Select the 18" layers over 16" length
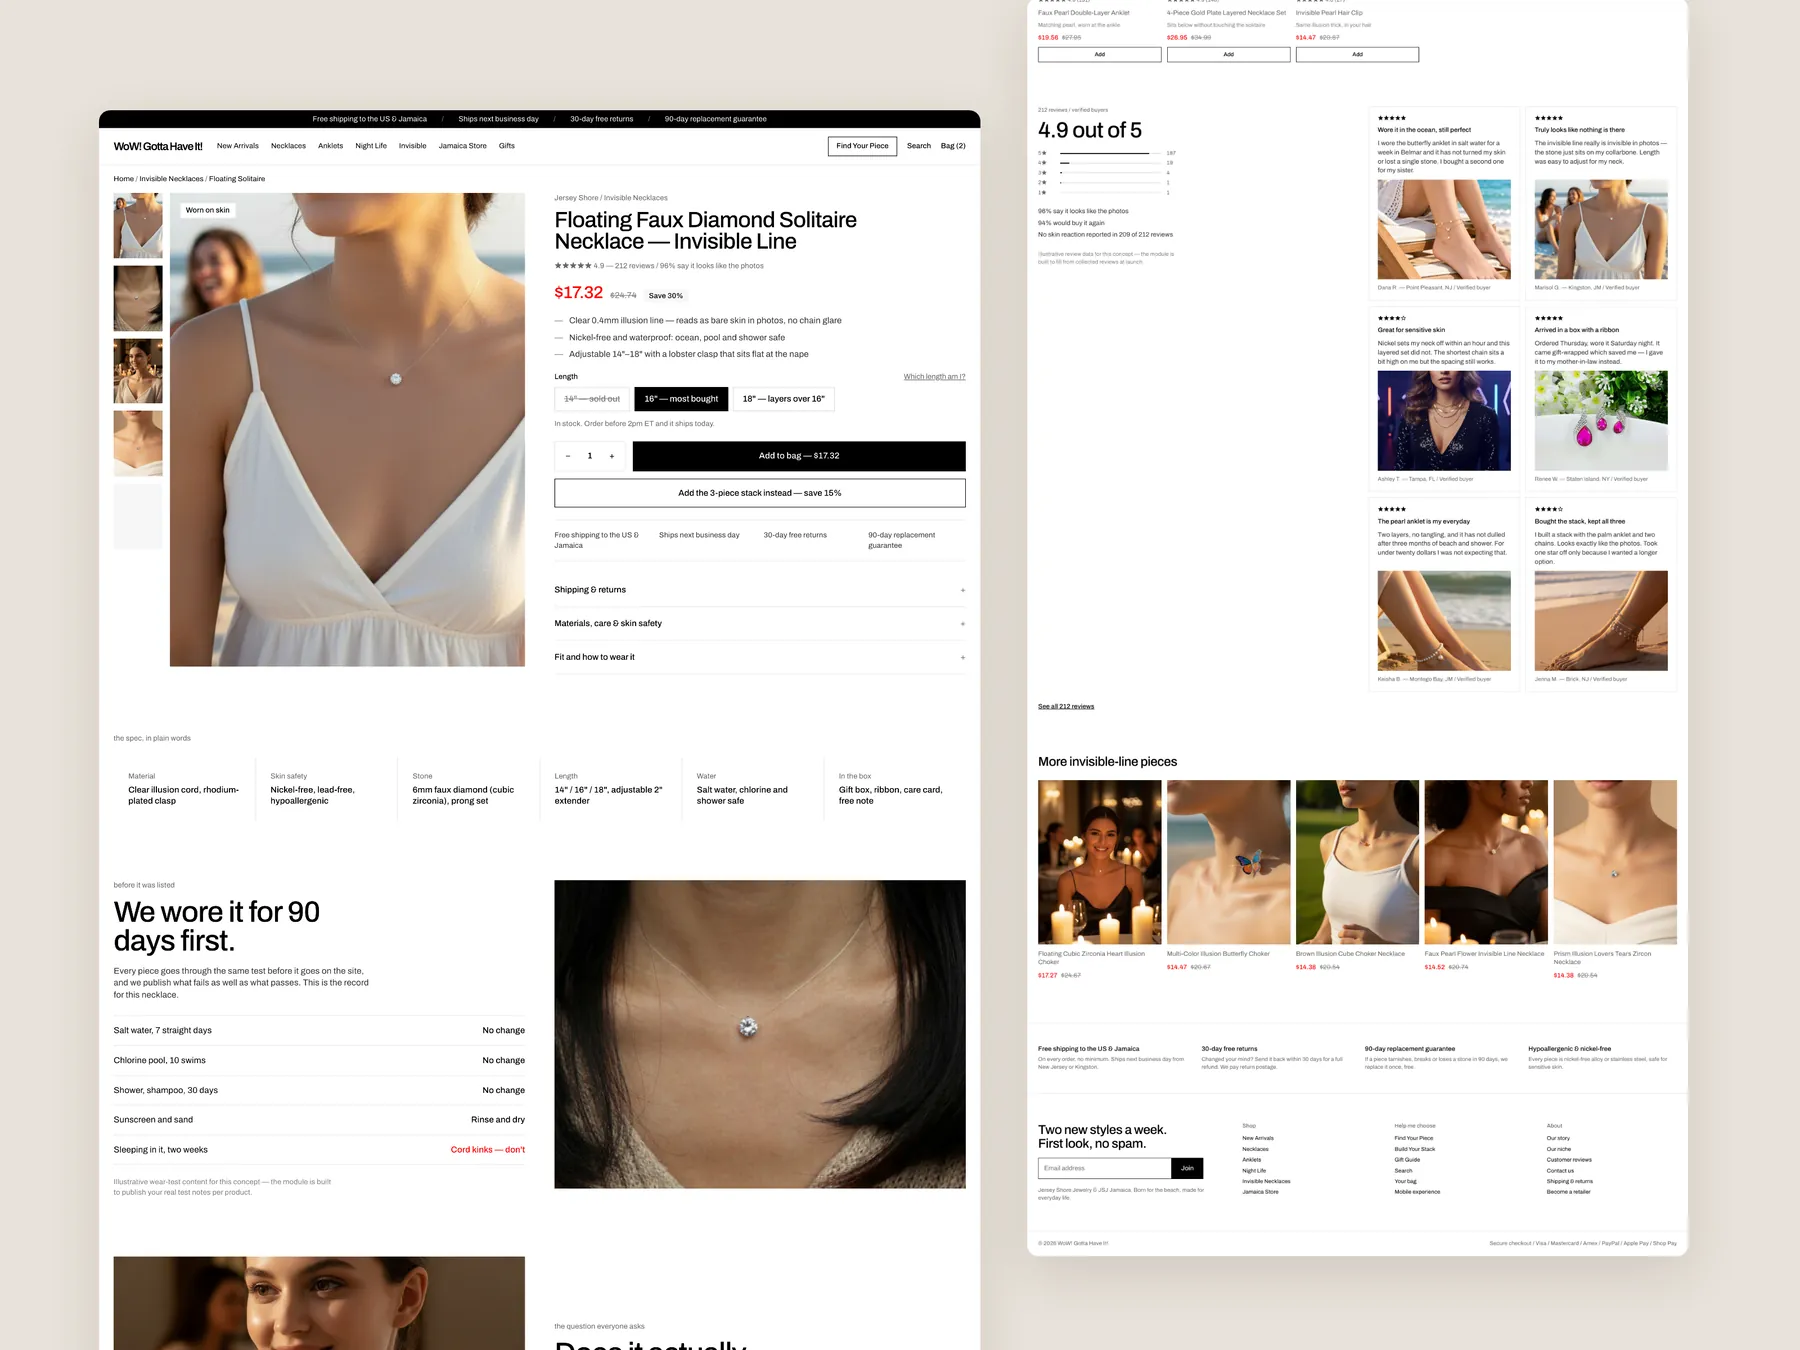 click(783, 399)
